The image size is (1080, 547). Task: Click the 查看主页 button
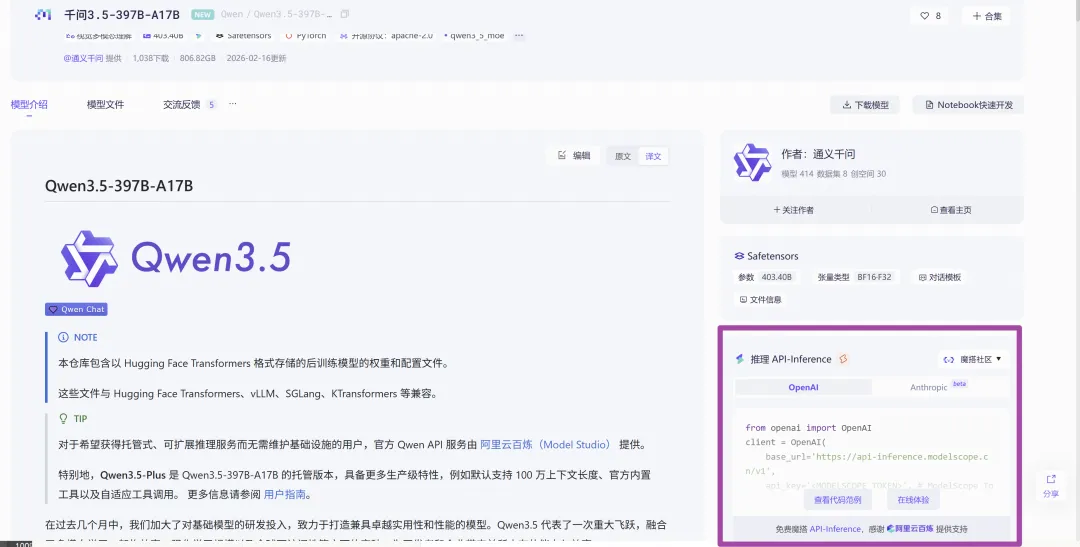point(951,210)
